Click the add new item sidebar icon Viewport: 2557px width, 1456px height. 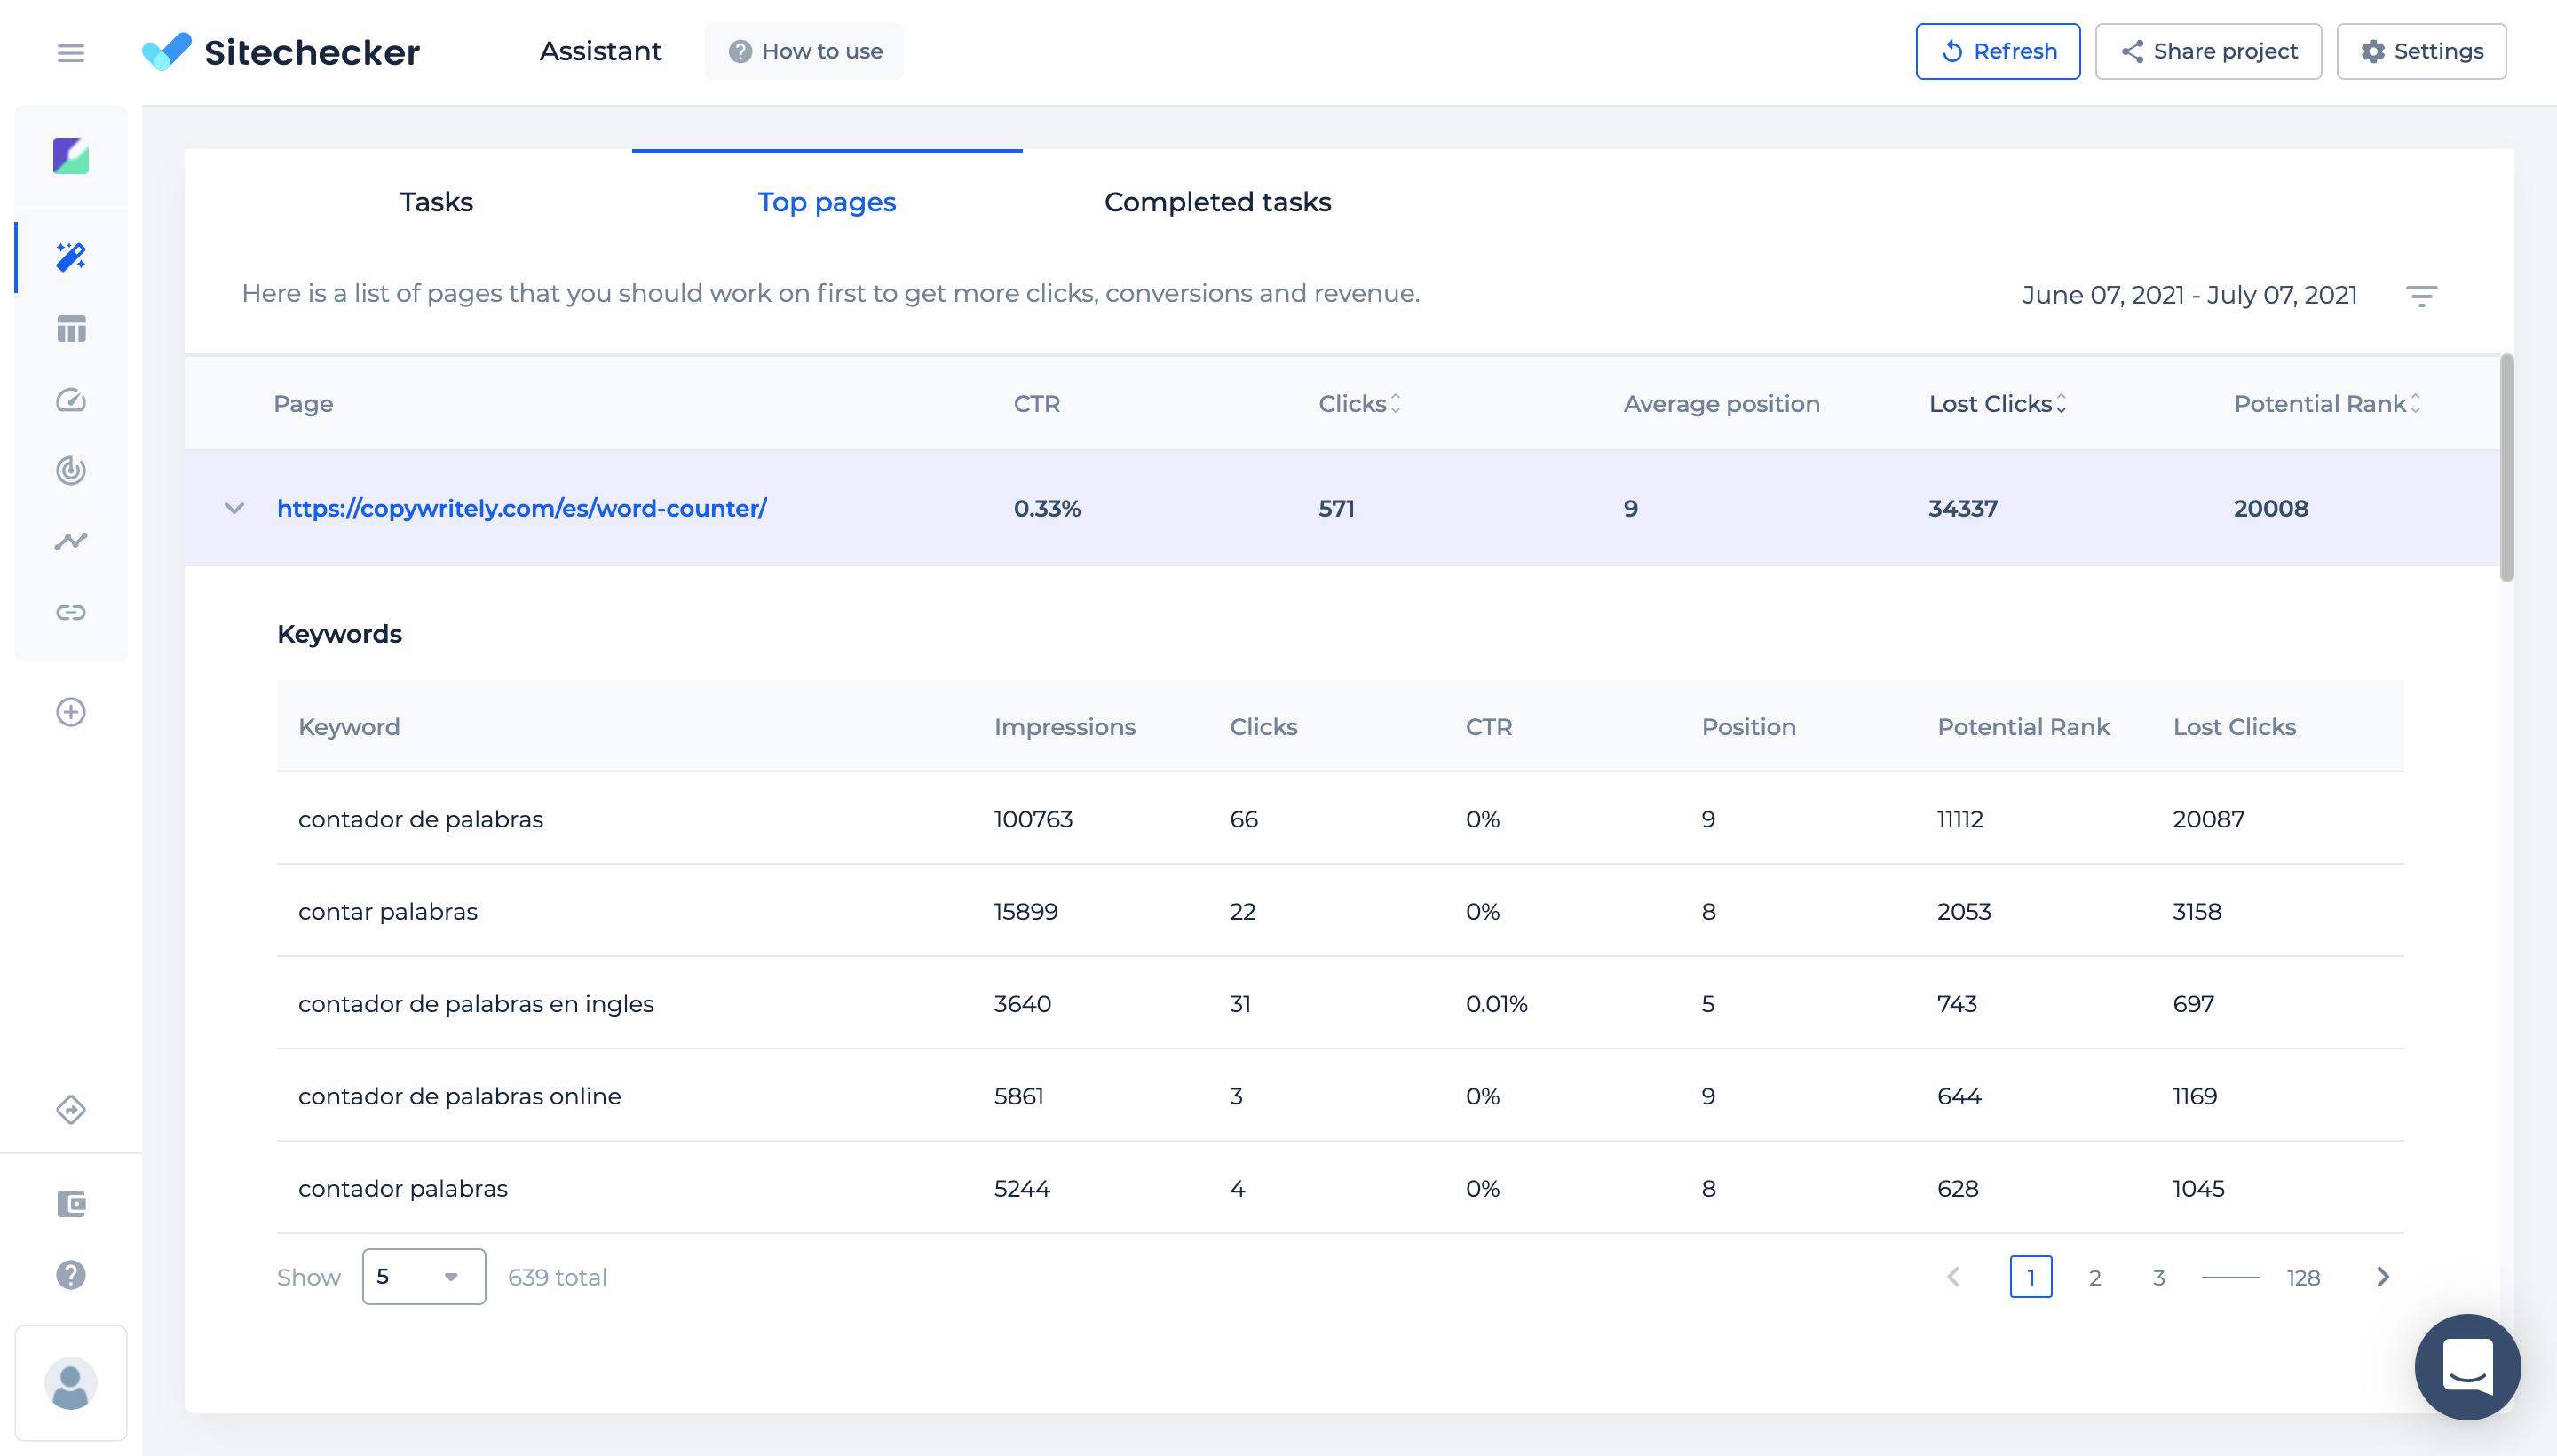70,711
